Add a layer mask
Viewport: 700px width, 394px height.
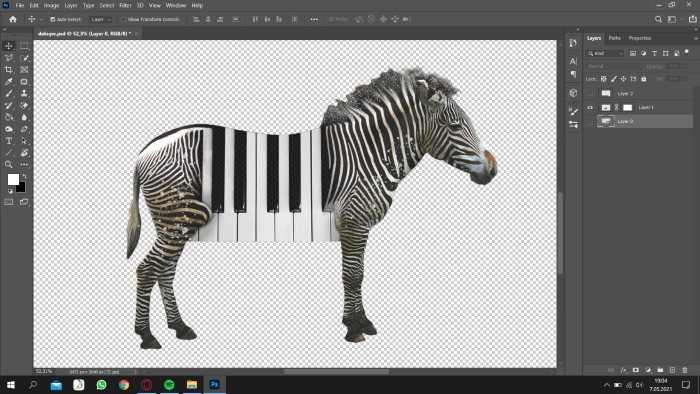[x=636, y=370]
